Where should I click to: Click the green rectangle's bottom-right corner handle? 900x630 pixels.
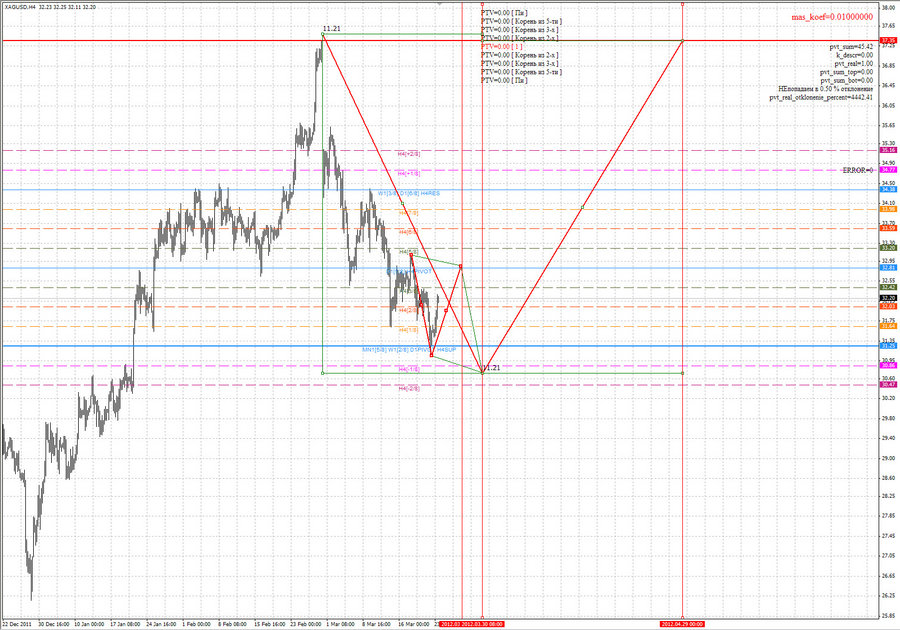tap(682, 374)
